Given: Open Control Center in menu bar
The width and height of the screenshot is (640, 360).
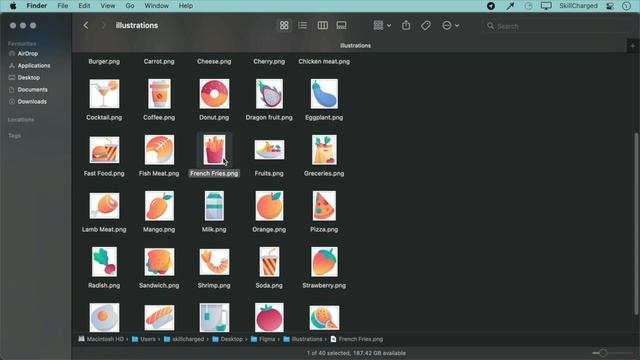Looking at the screenshot, I should [610, 6].
